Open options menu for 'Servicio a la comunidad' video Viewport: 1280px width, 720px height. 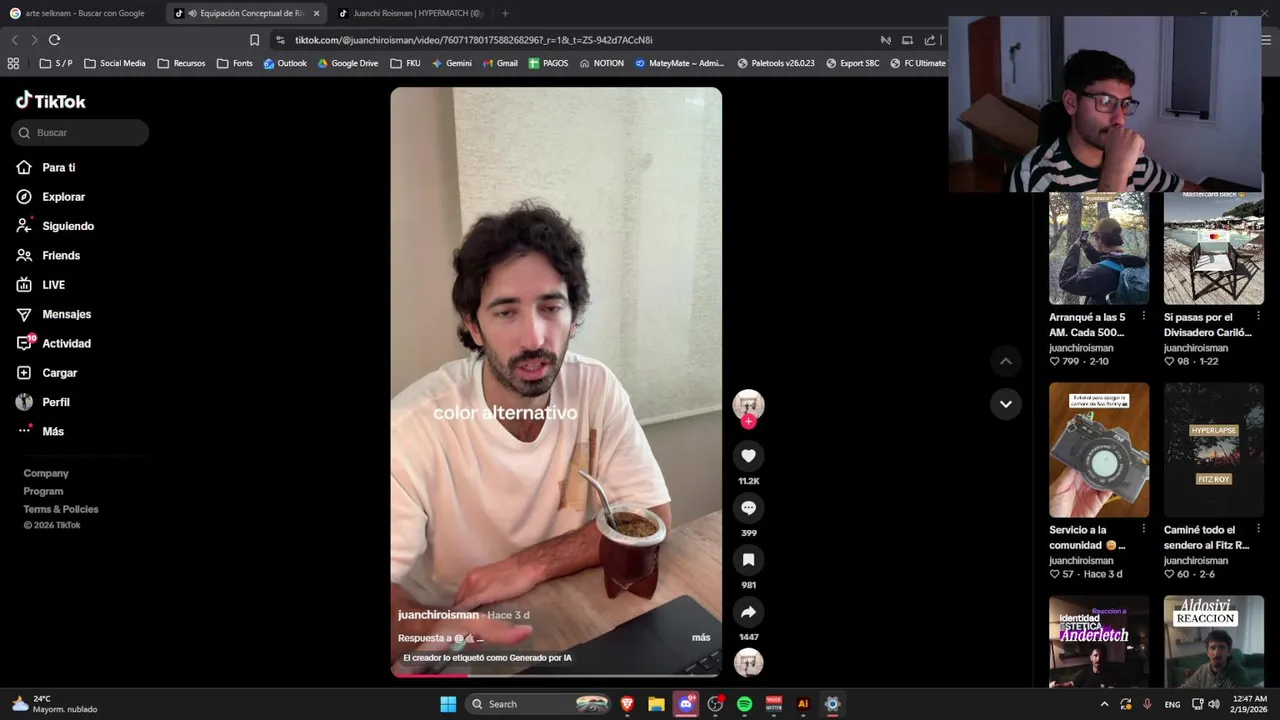point(1144,528)
